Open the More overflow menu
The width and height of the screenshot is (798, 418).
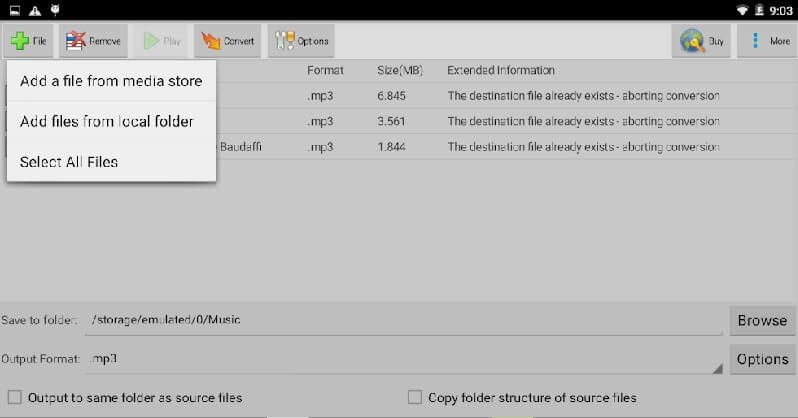pos(767,41)
